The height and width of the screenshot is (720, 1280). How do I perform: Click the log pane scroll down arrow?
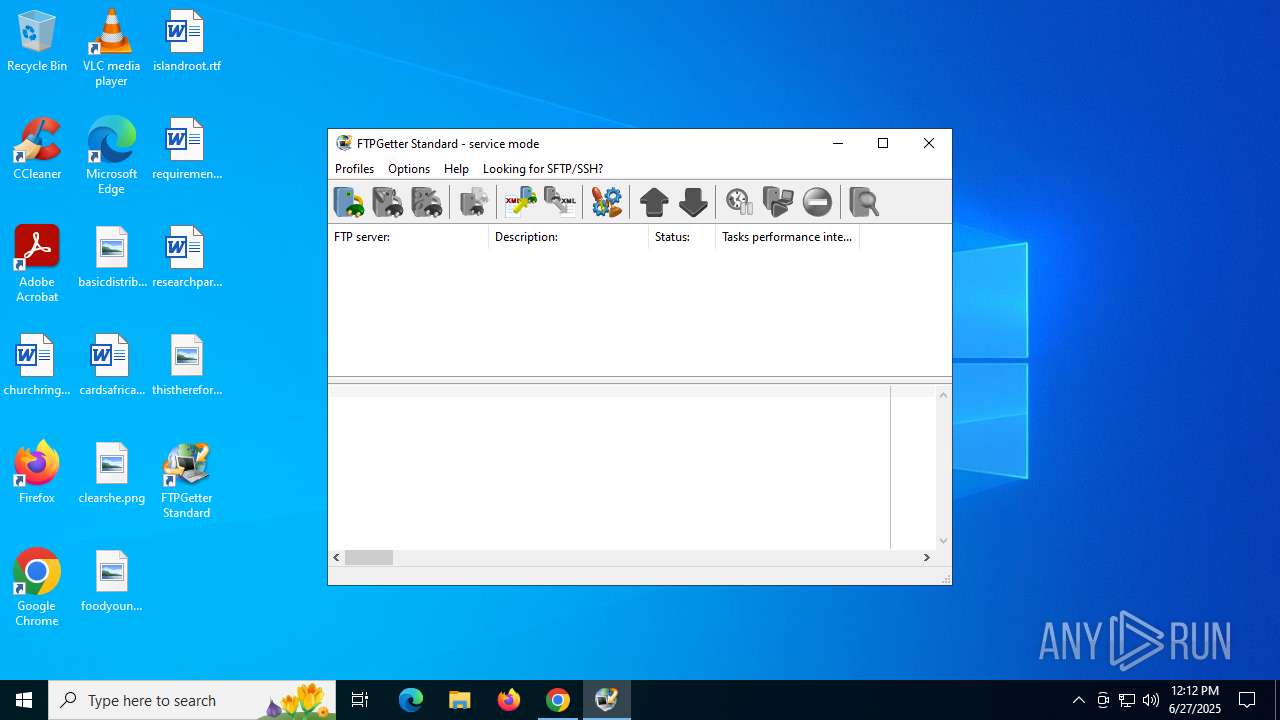click(943, 541)
